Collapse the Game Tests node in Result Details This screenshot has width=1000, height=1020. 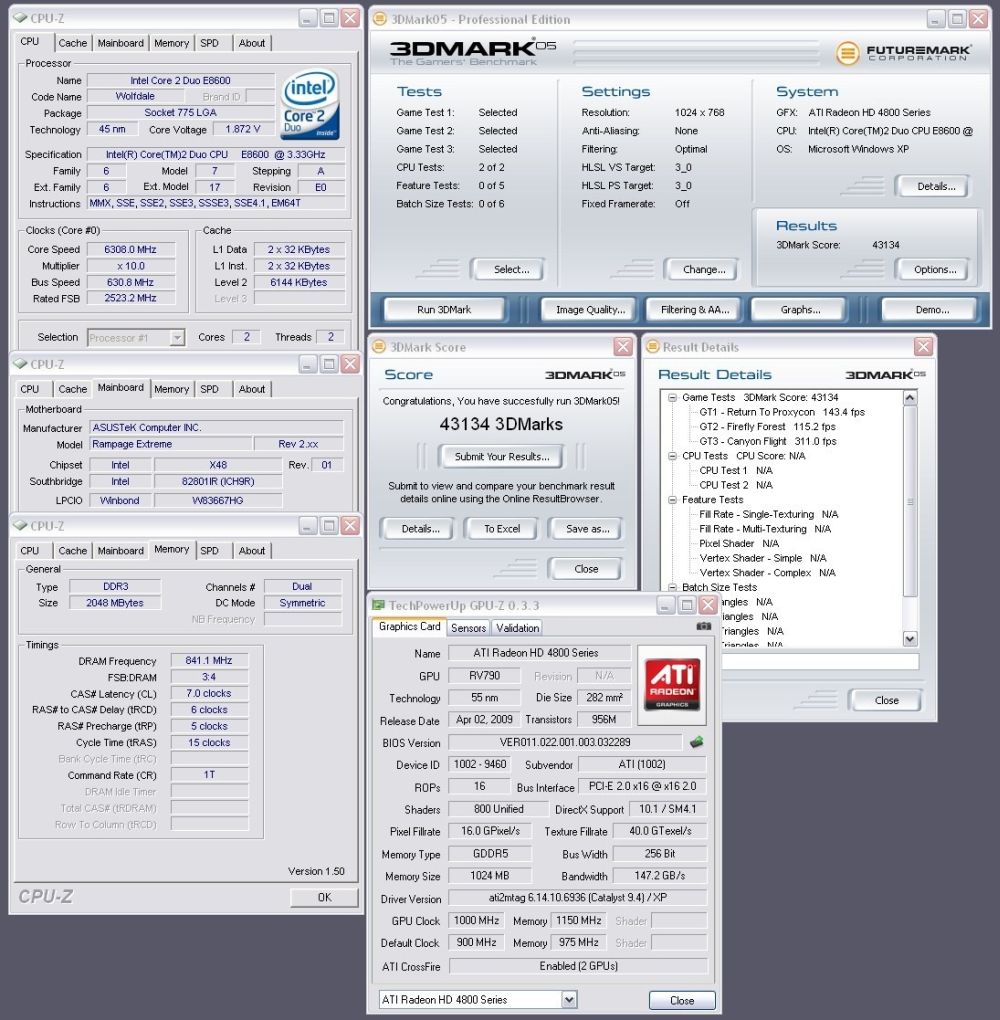(672, 397)
